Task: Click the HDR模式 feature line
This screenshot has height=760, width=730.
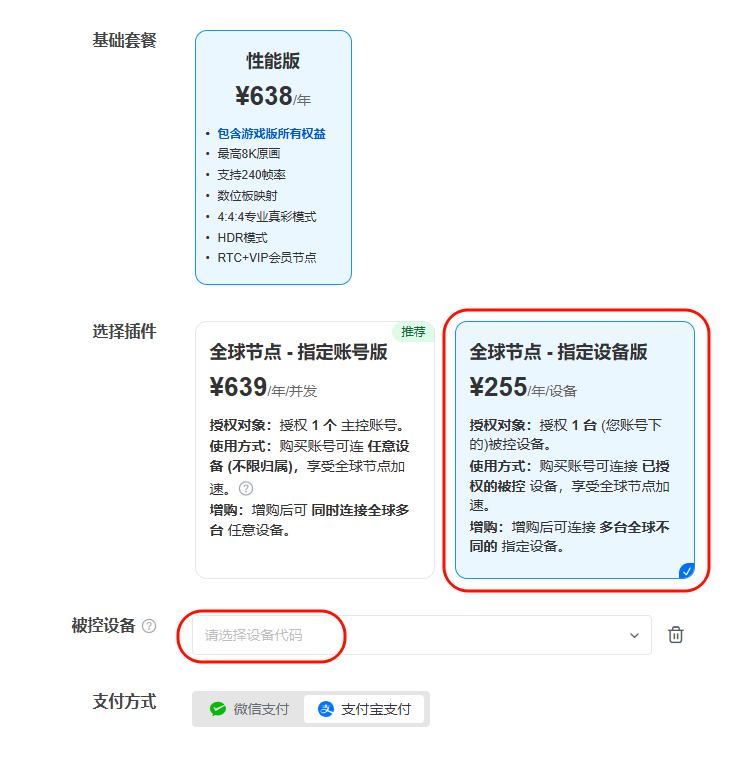Action: 242,238
